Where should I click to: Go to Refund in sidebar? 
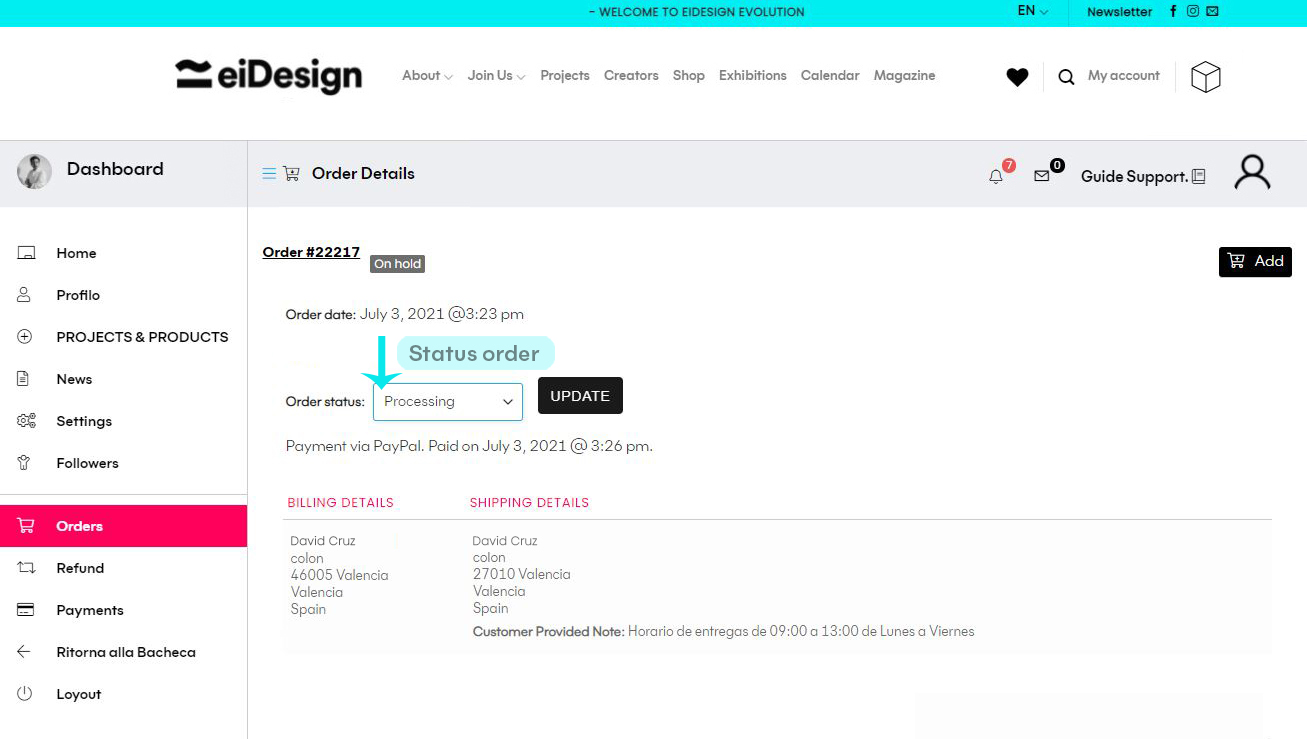click(x=80, y=568)
